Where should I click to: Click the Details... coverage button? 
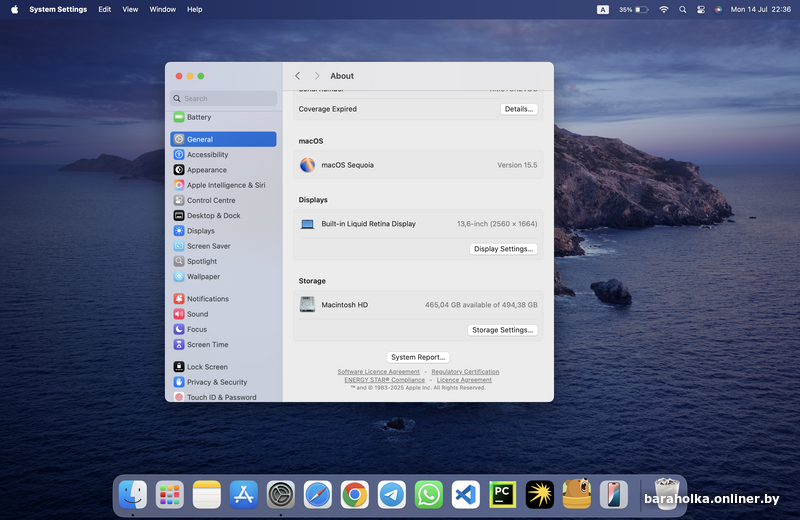pyautogui.click(x=518, y=109)
